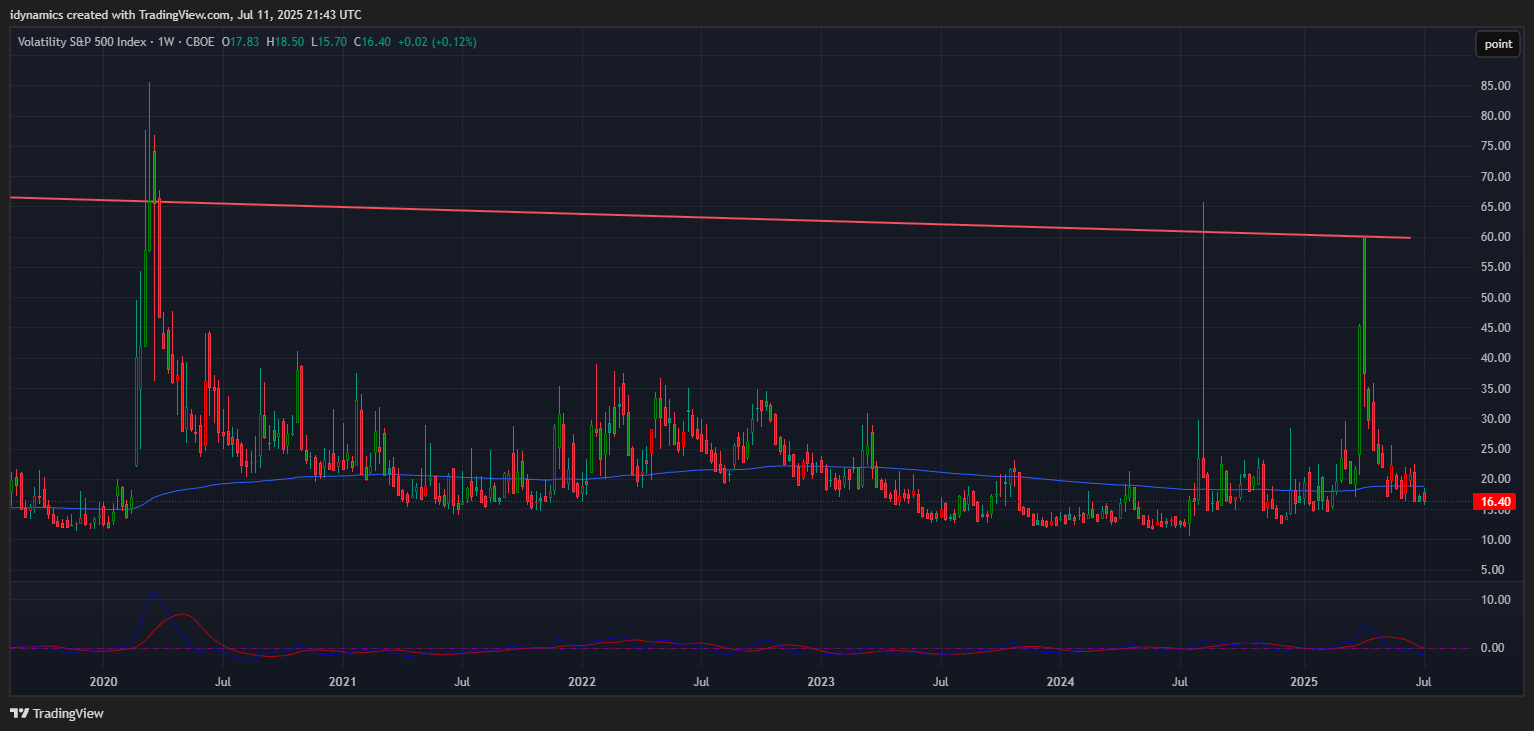
Task: Click the 85.00 price axis label
Action: tap(1495, 86)
